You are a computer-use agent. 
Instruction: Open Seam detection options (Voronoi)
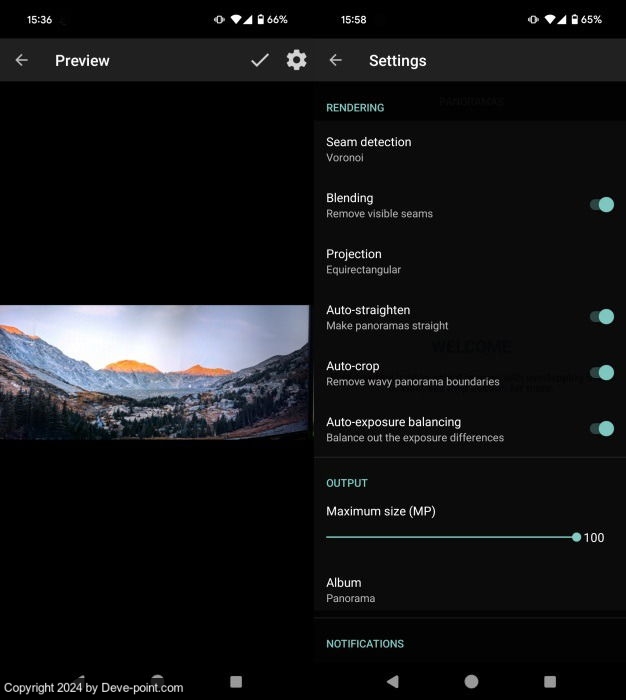tap(368, 149)
